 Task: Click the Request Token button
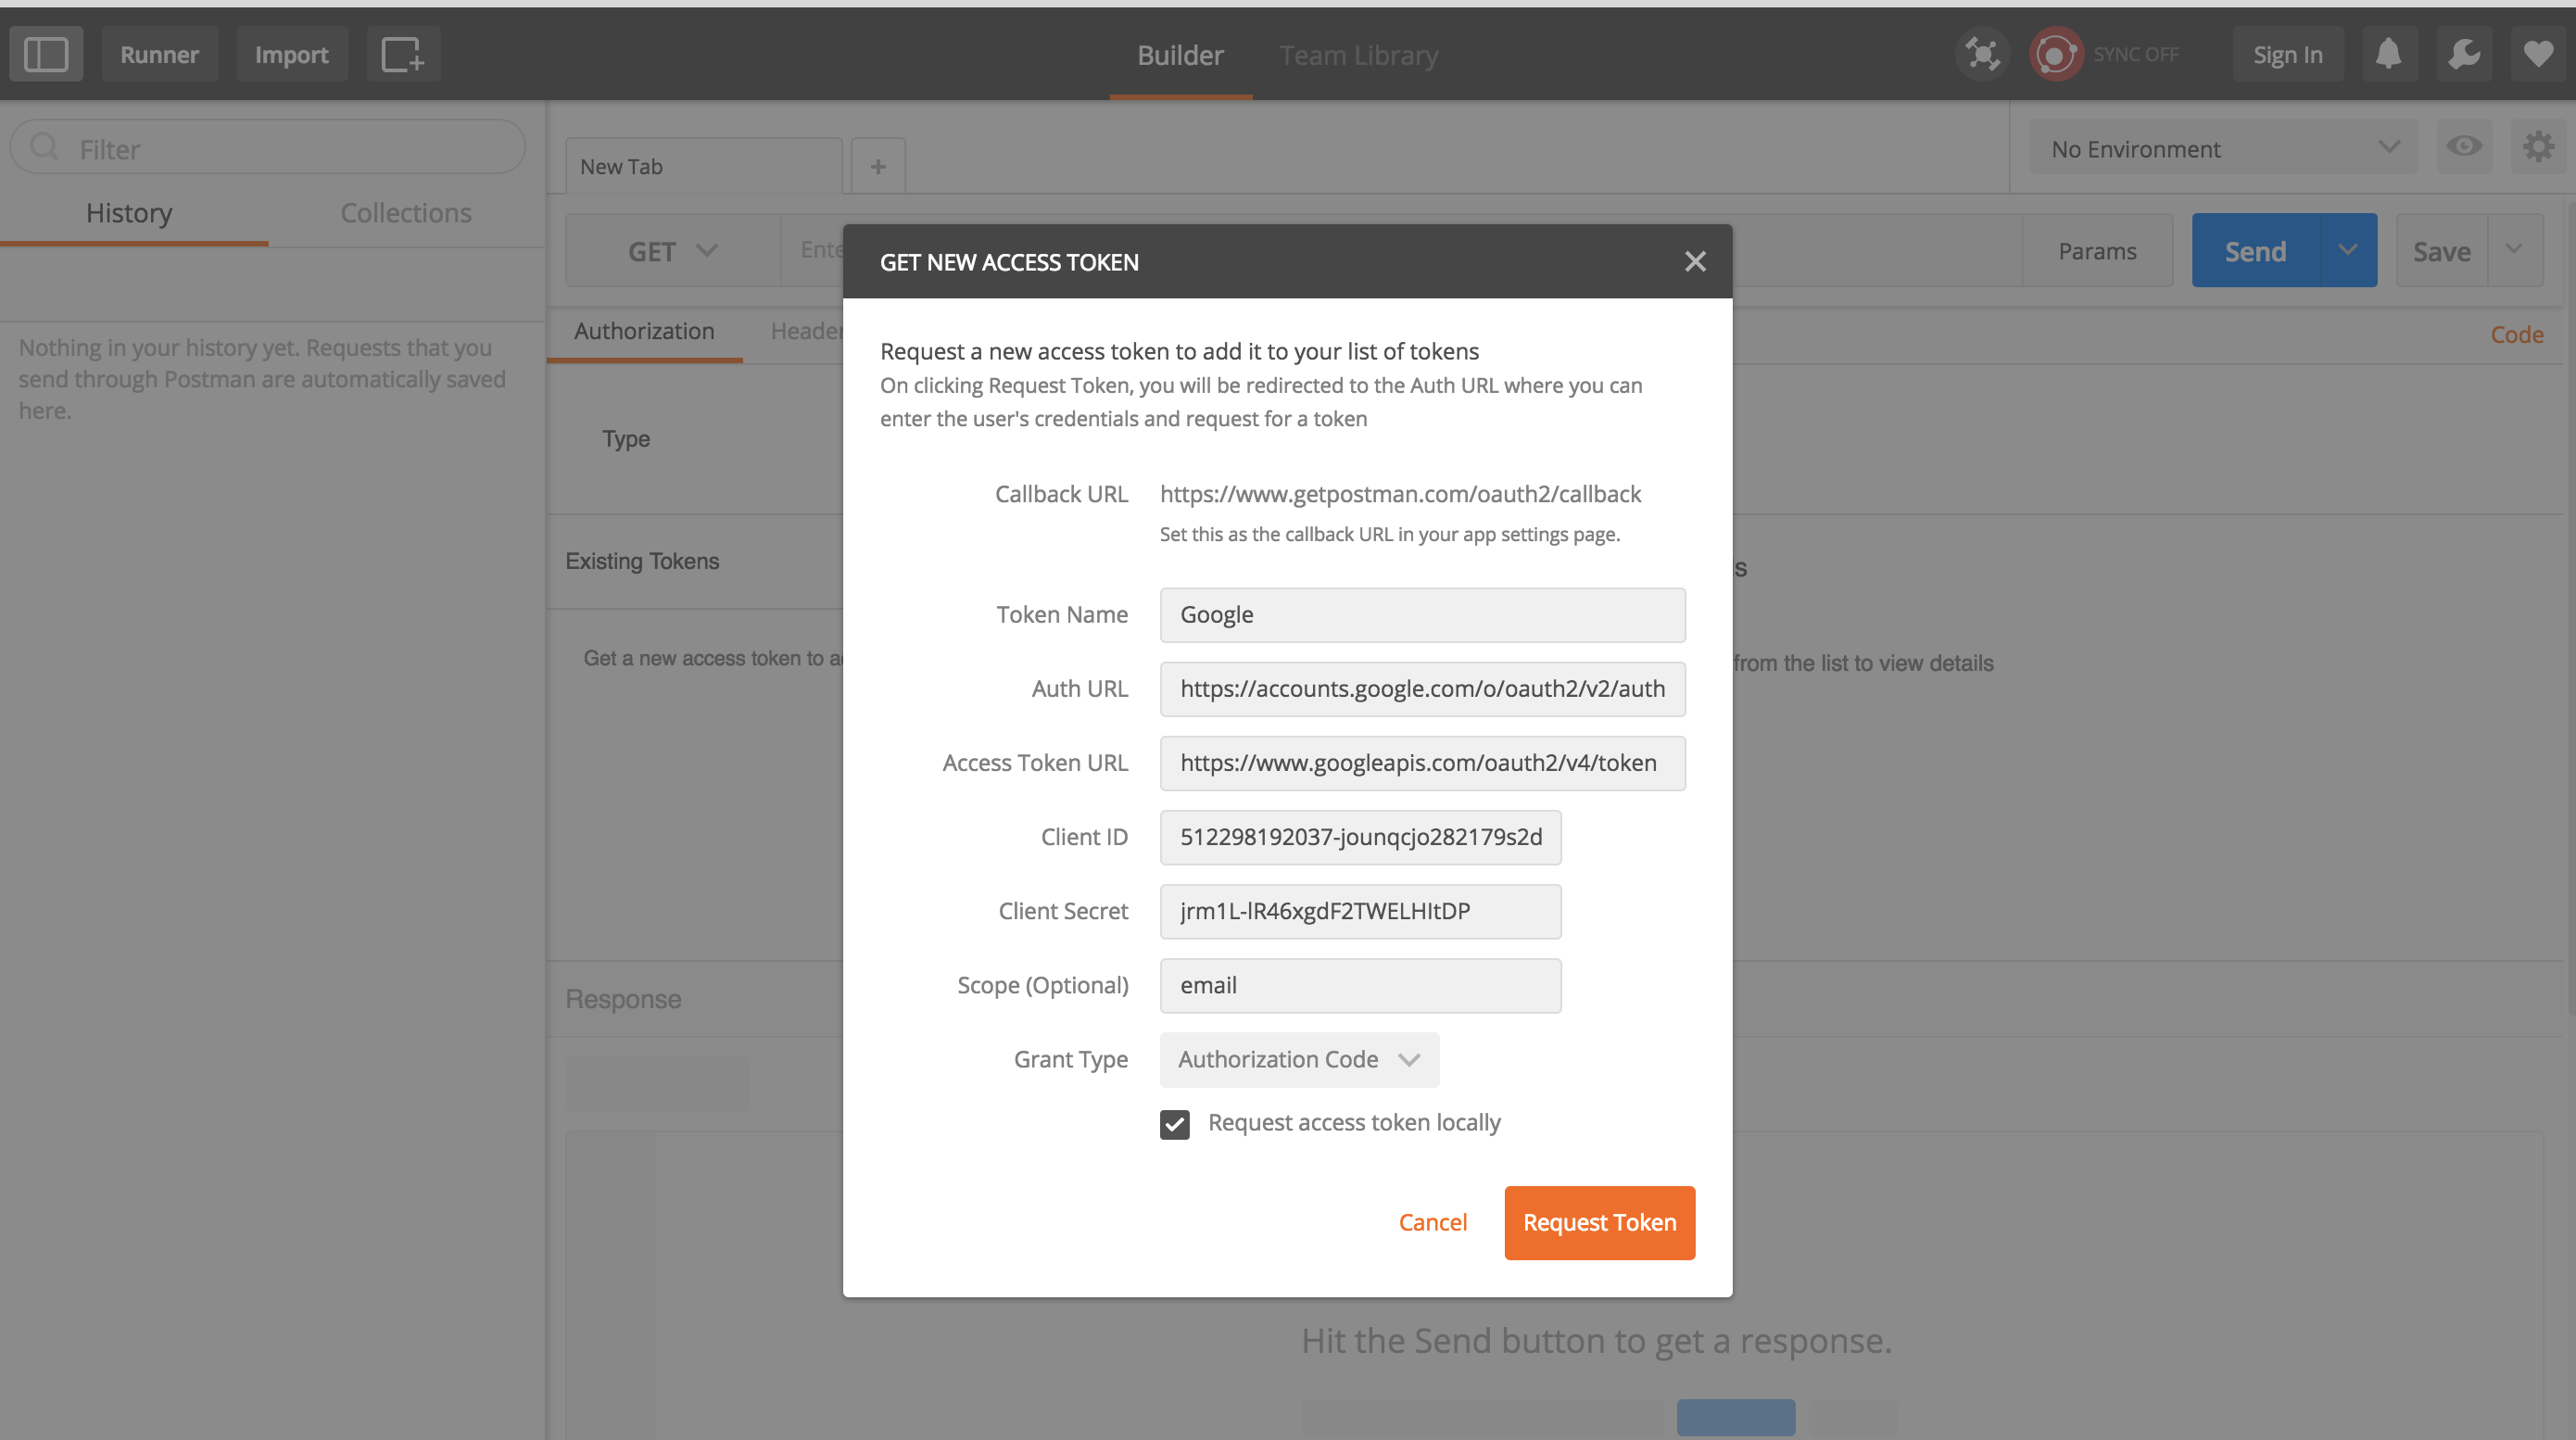click(x=1598, y=1222)
